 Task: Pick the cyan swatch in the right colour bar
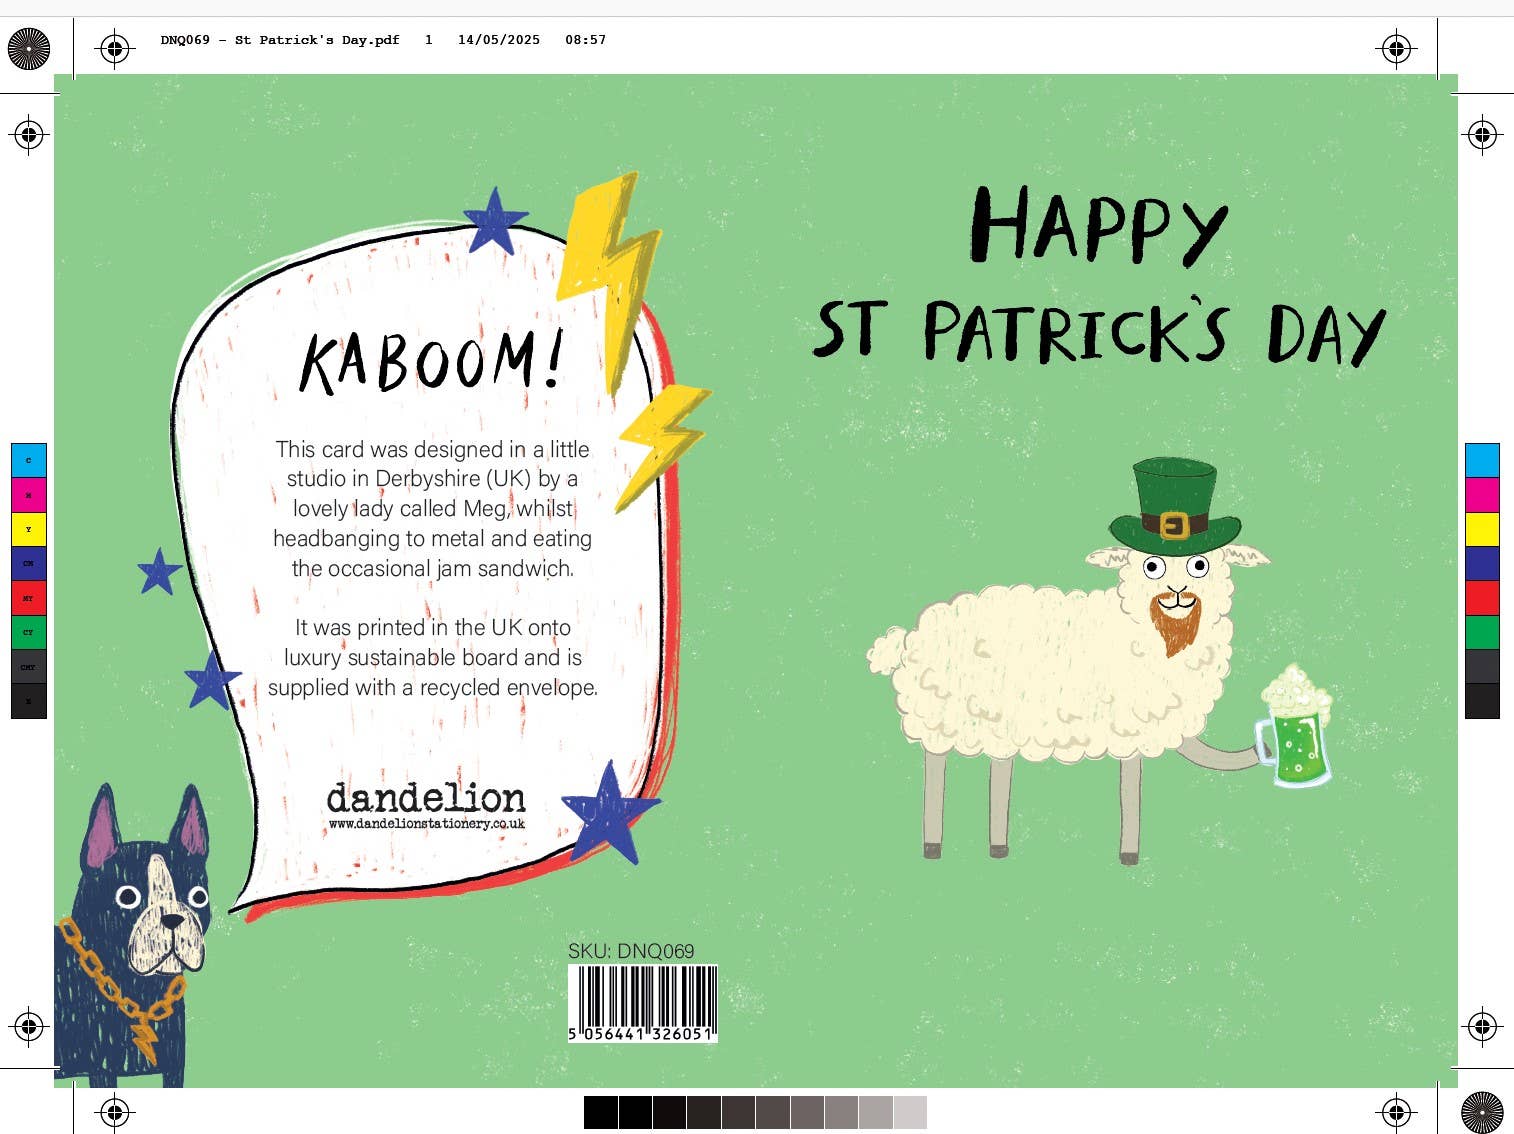(x=1481, y=461)
